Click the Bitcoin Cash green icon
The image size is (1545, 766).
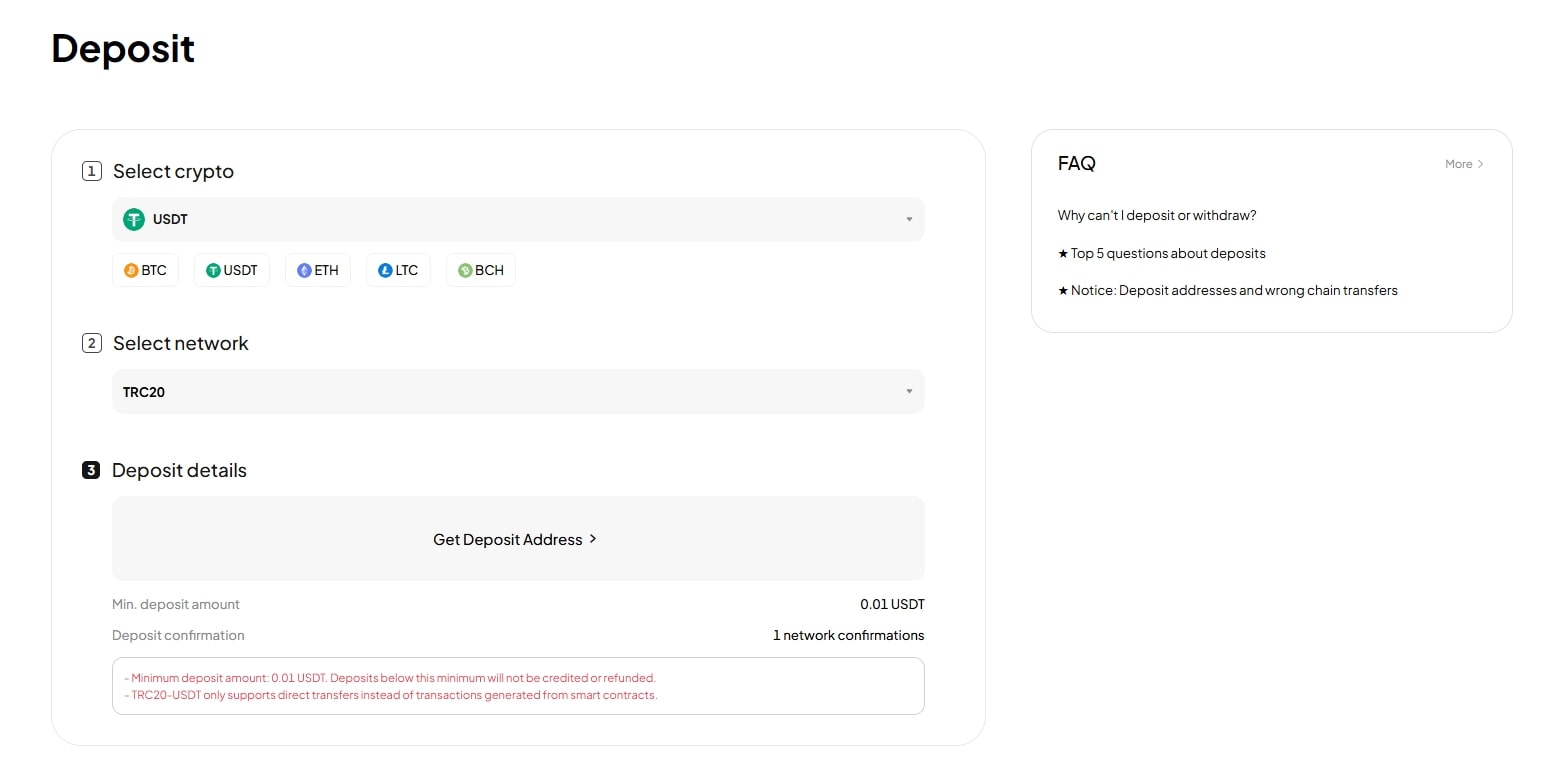click(465, 270)
